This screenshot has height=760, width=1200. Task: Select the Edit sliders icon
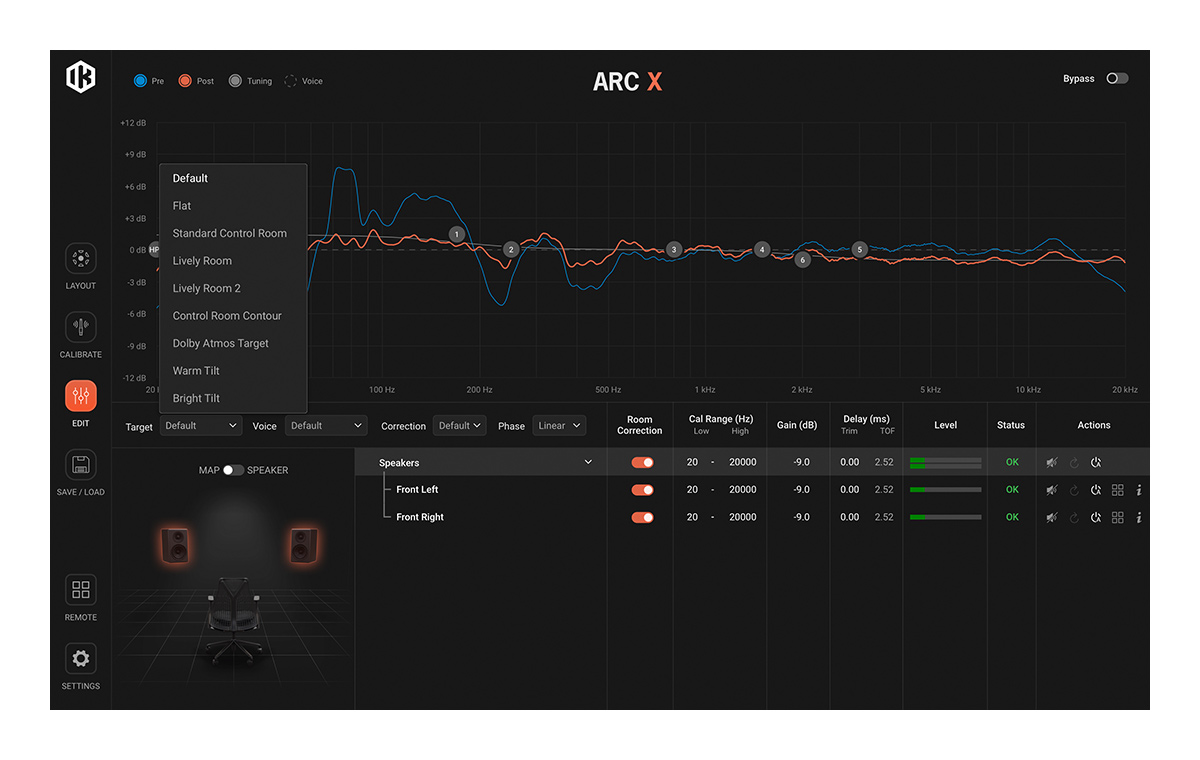[81, 396]
